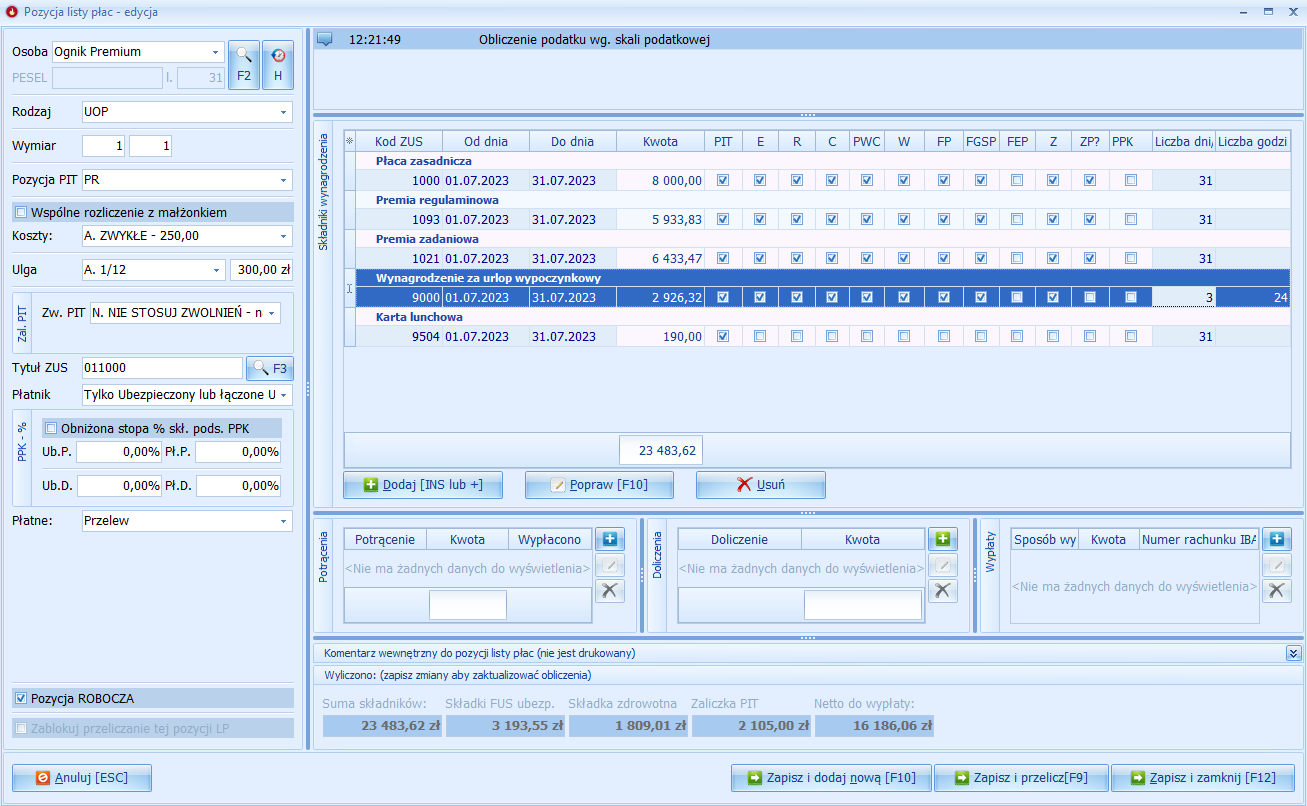Click the Od dnia column header
1307x806 pixels.
(485, 141)
